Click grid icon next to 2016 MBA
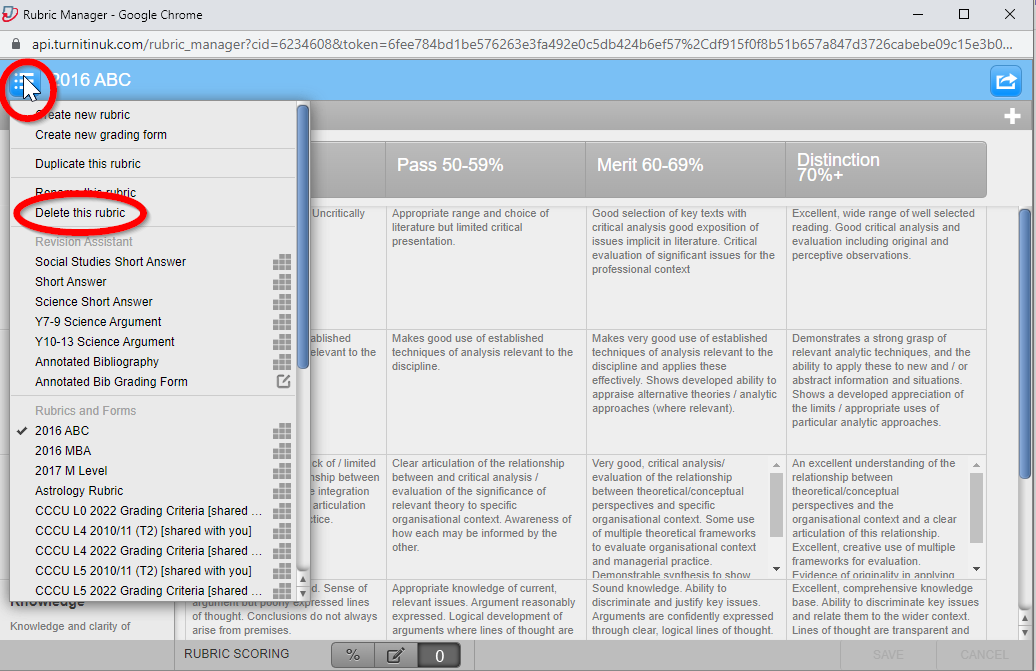The height and width of the screenshot is (671, 1036). pyautogui.click(x=282, y=451)
